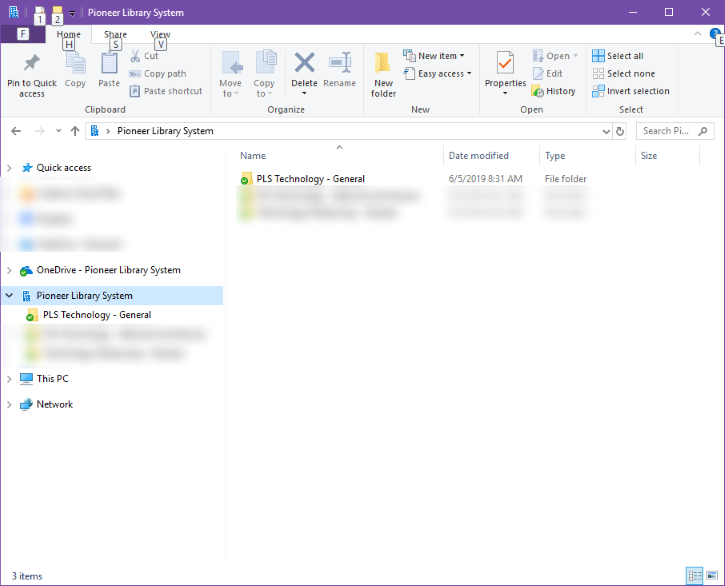The image size is (725, 586).
Task: Open the New item dropdown
Action: [x=434, y=56]
